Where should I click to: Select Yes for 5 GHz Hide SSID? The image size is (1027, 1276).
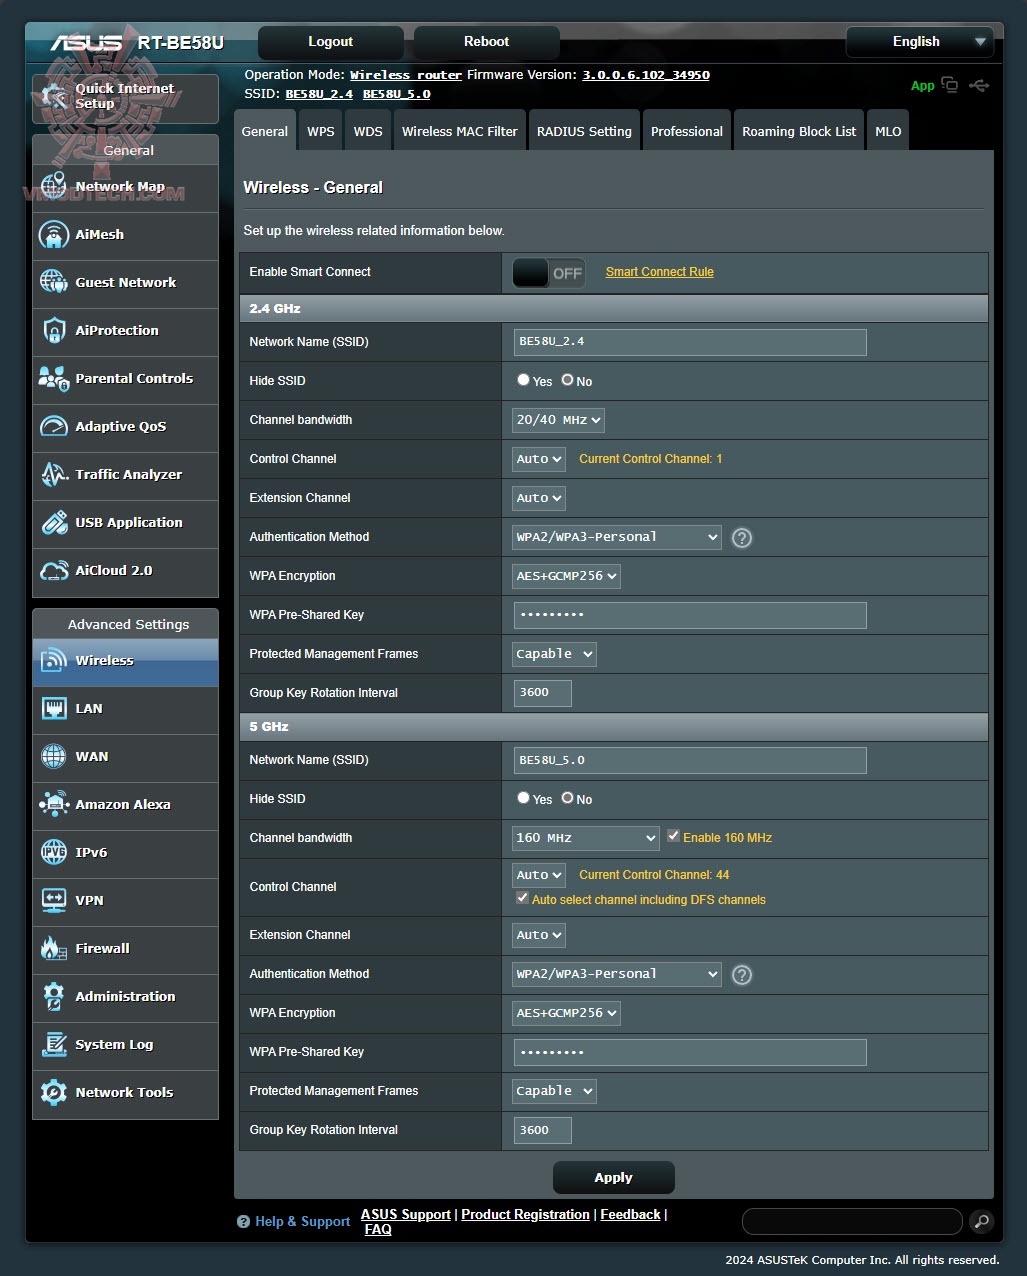click(x=523, y=798)
